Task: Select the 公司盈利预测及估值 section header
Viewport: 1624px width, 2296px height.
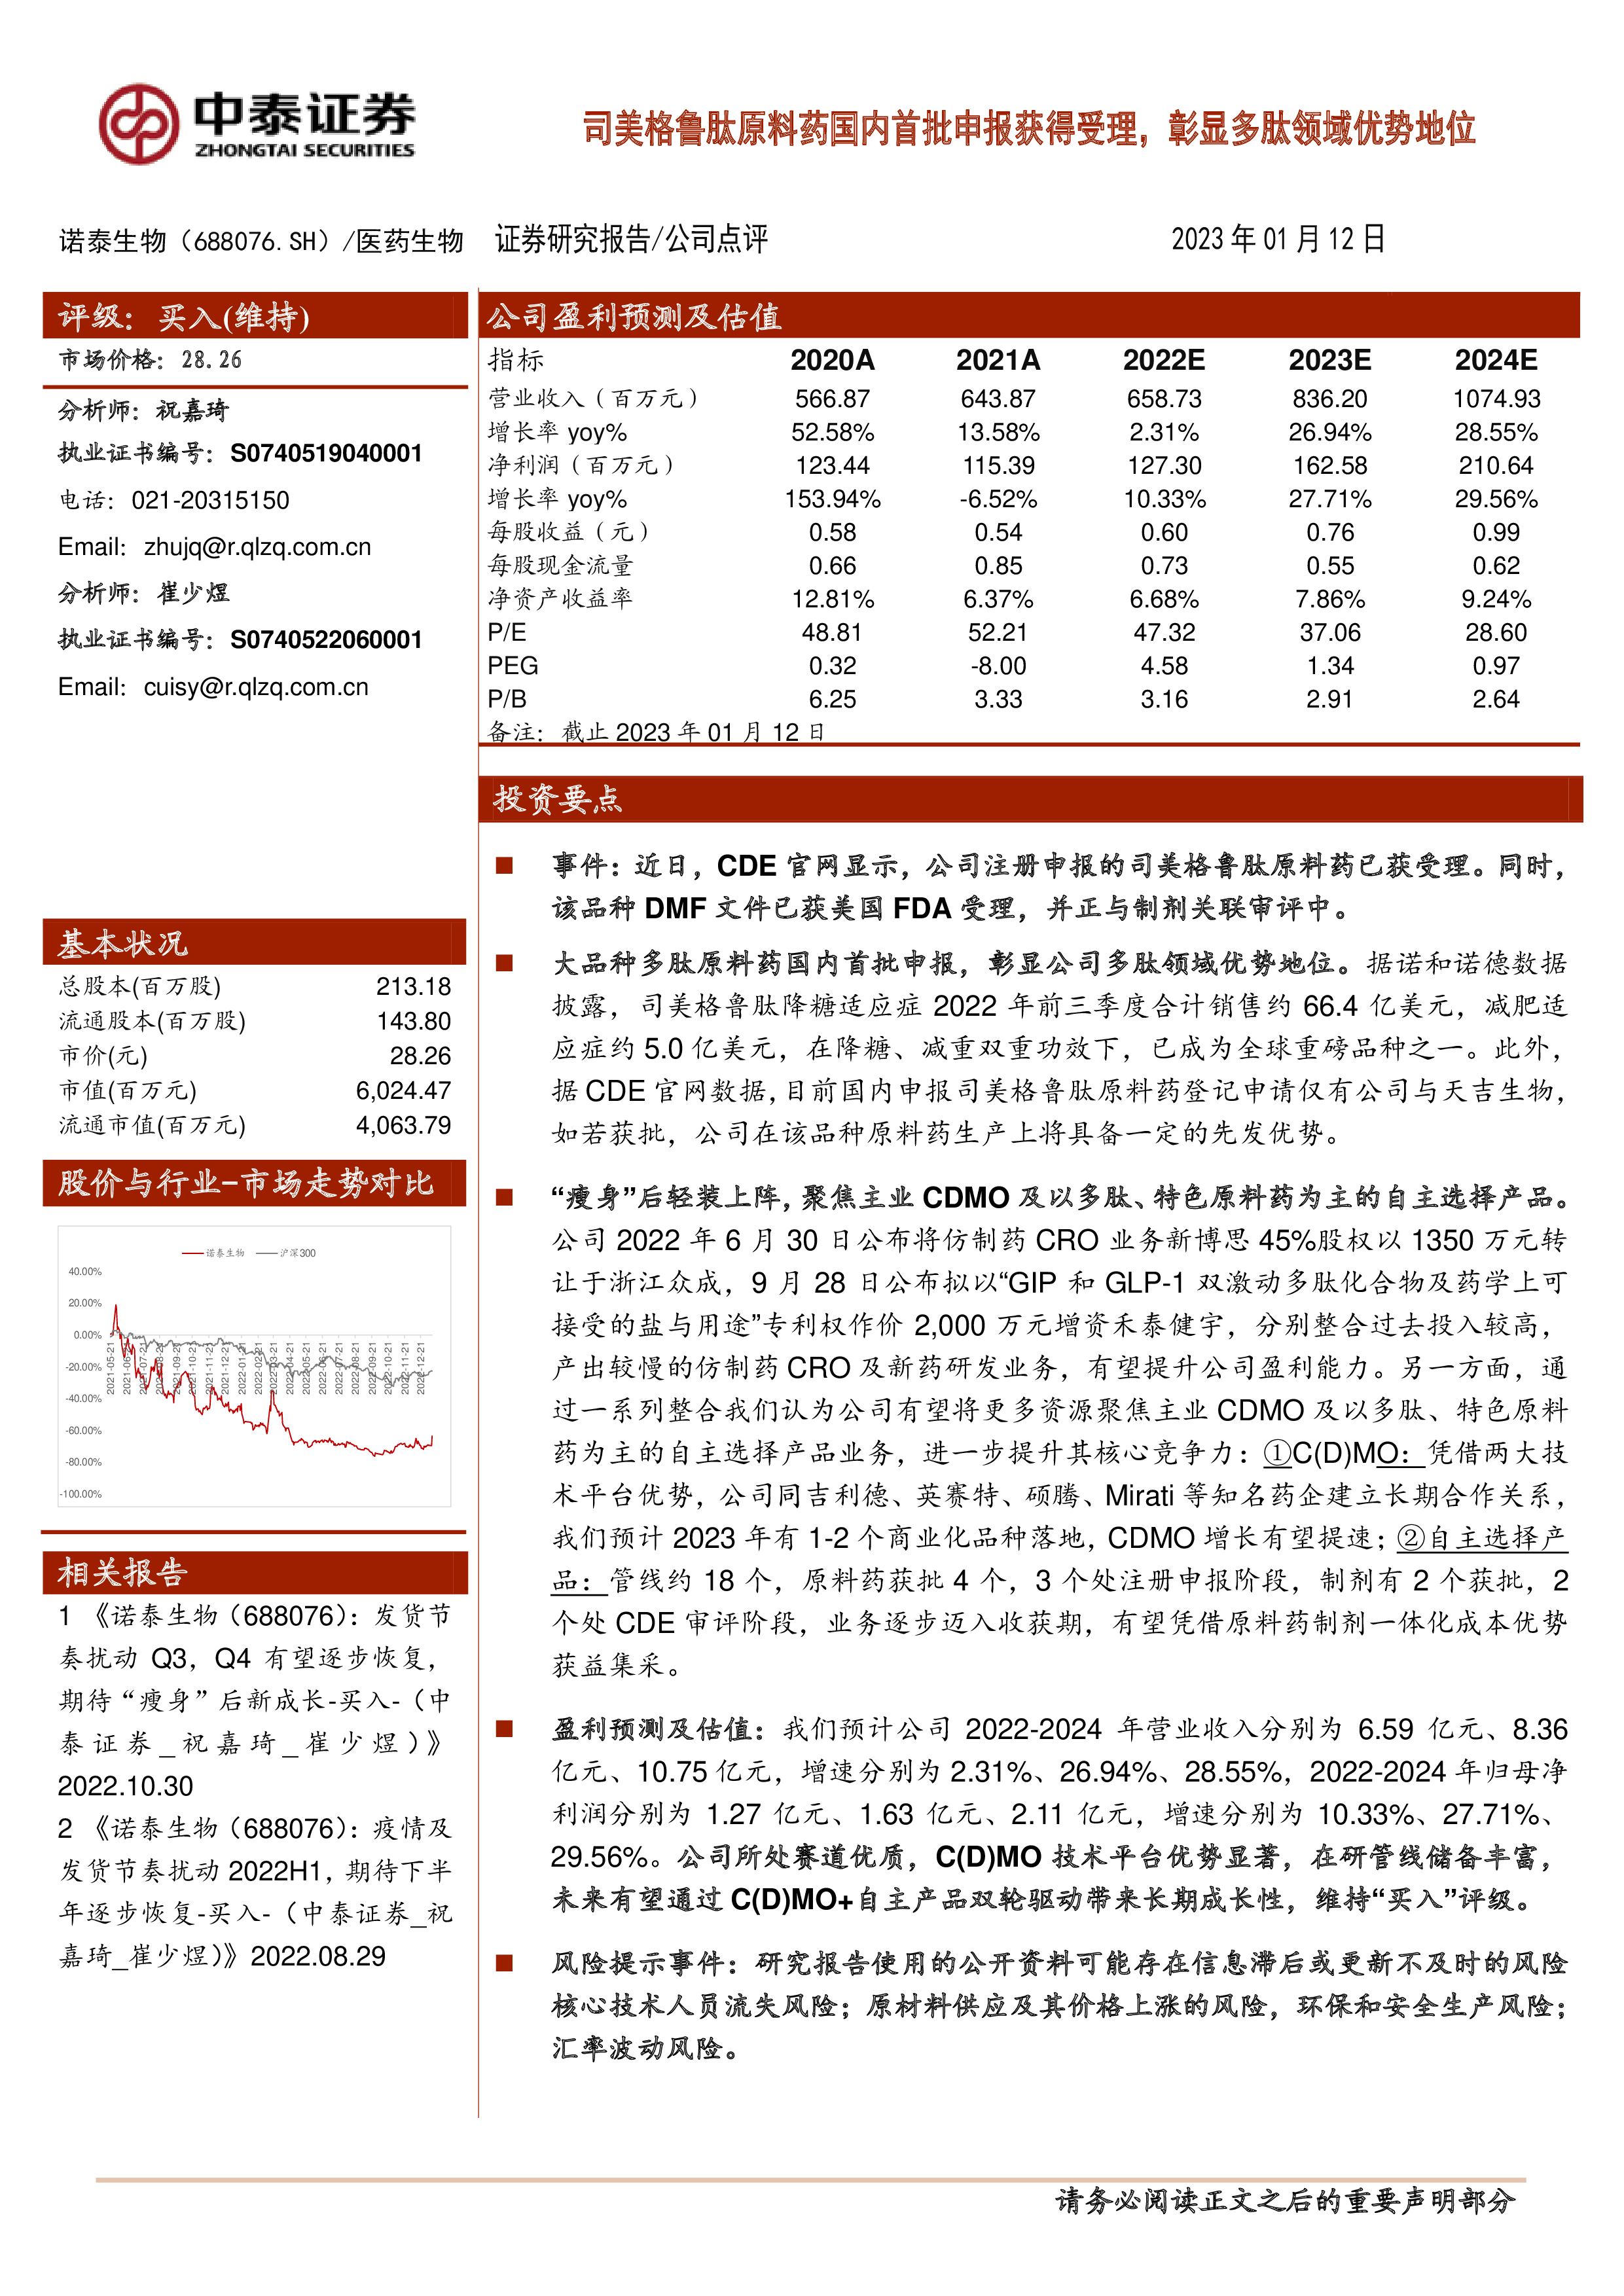Action: pyautogui.click(x=634, y=317)
